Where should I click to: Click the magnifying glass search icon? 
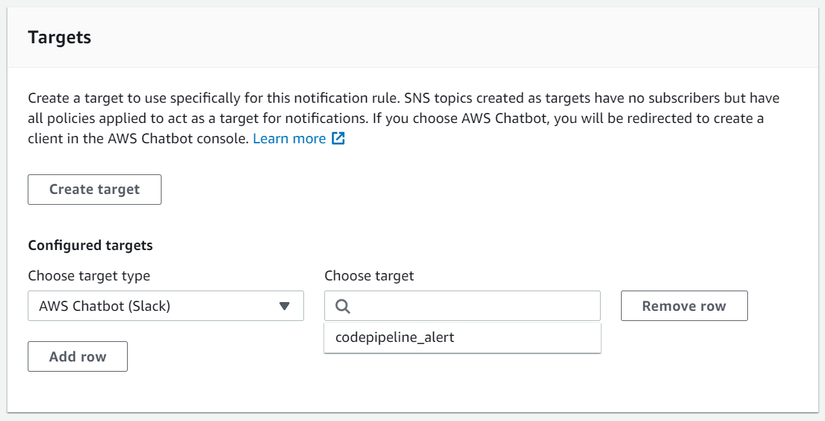click(343, 307)
